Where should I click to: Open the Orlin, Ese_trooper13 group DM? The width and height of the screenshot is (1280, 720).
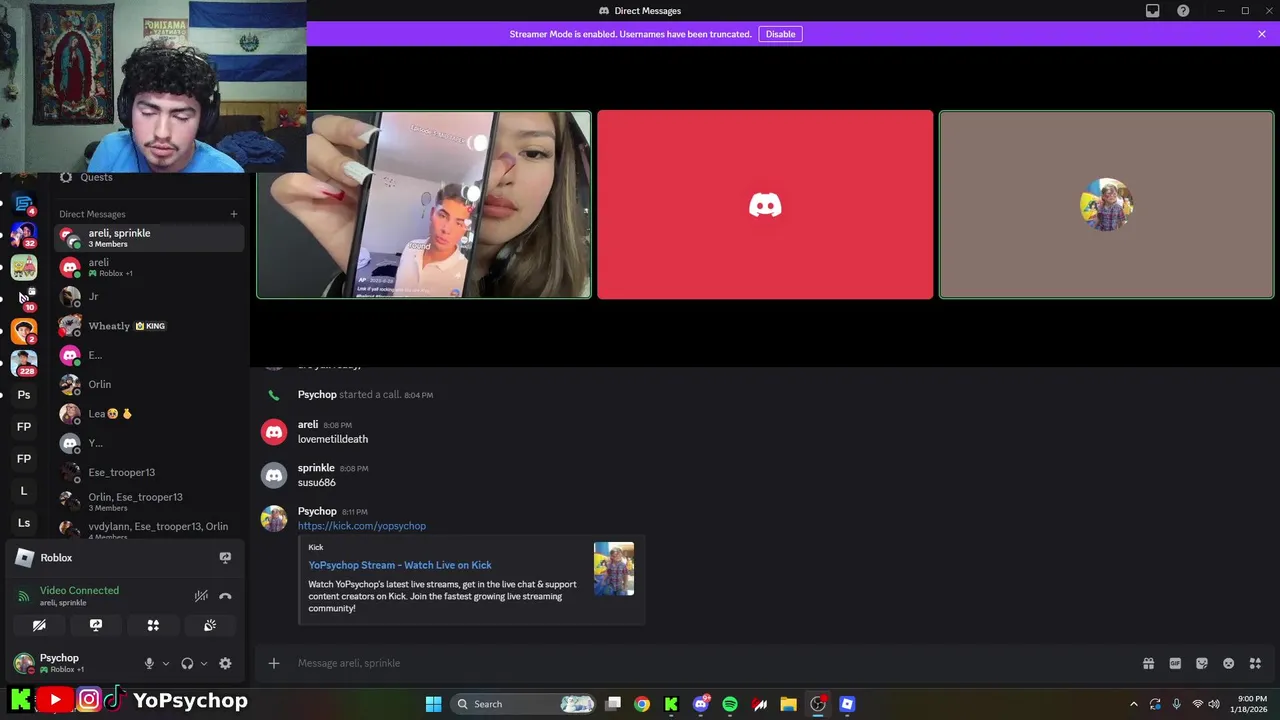click(149, 501)
